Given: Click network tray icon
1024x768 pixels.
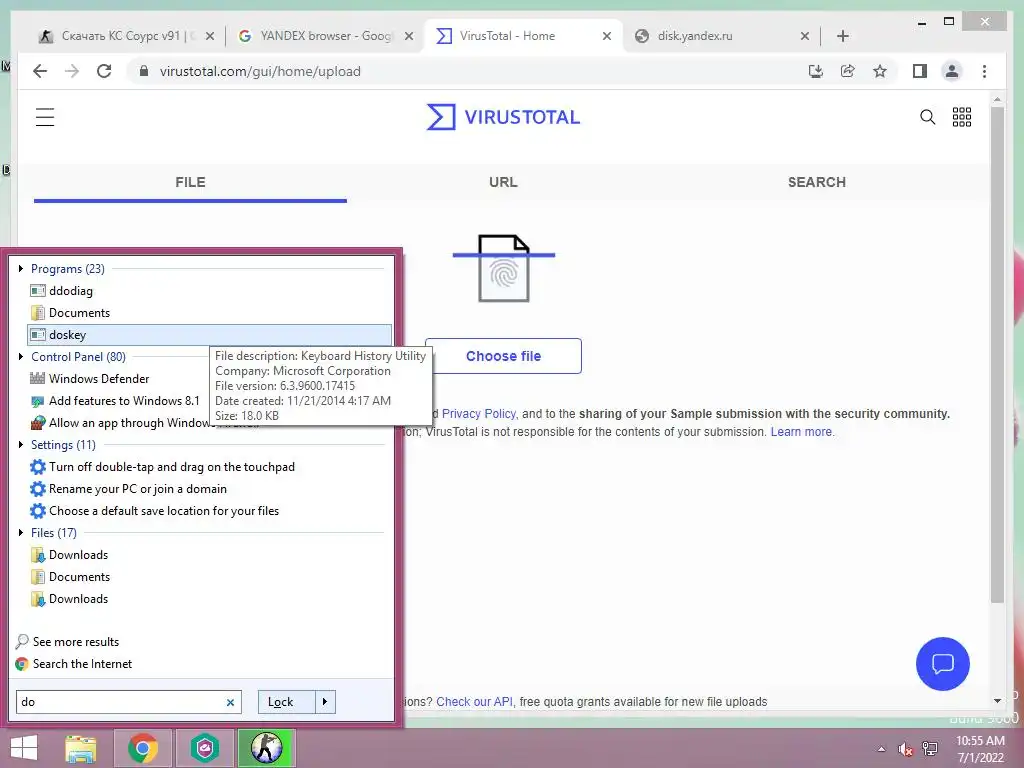Looking at the screenshot, I should coord(930,749).
